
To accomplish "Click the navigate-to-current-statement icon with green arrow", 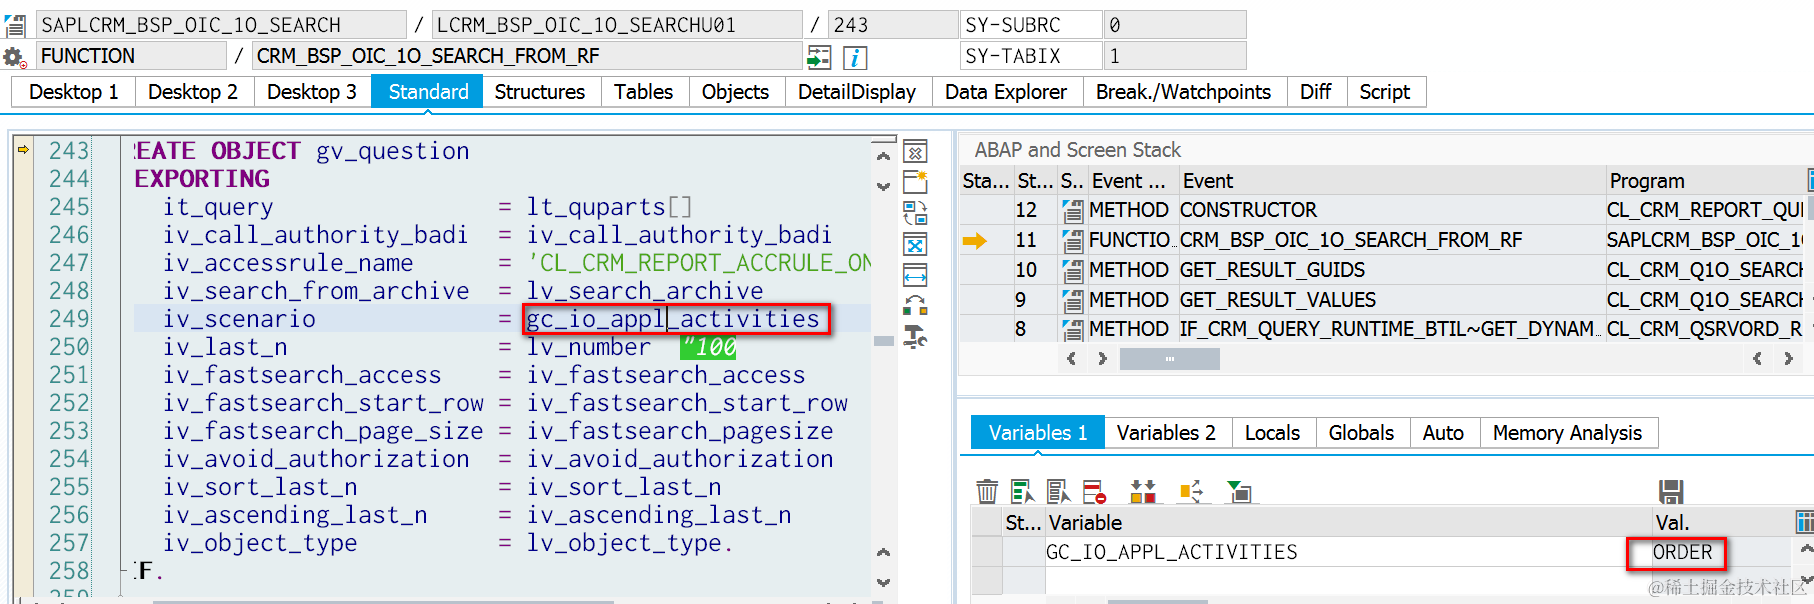I will 819,57.
